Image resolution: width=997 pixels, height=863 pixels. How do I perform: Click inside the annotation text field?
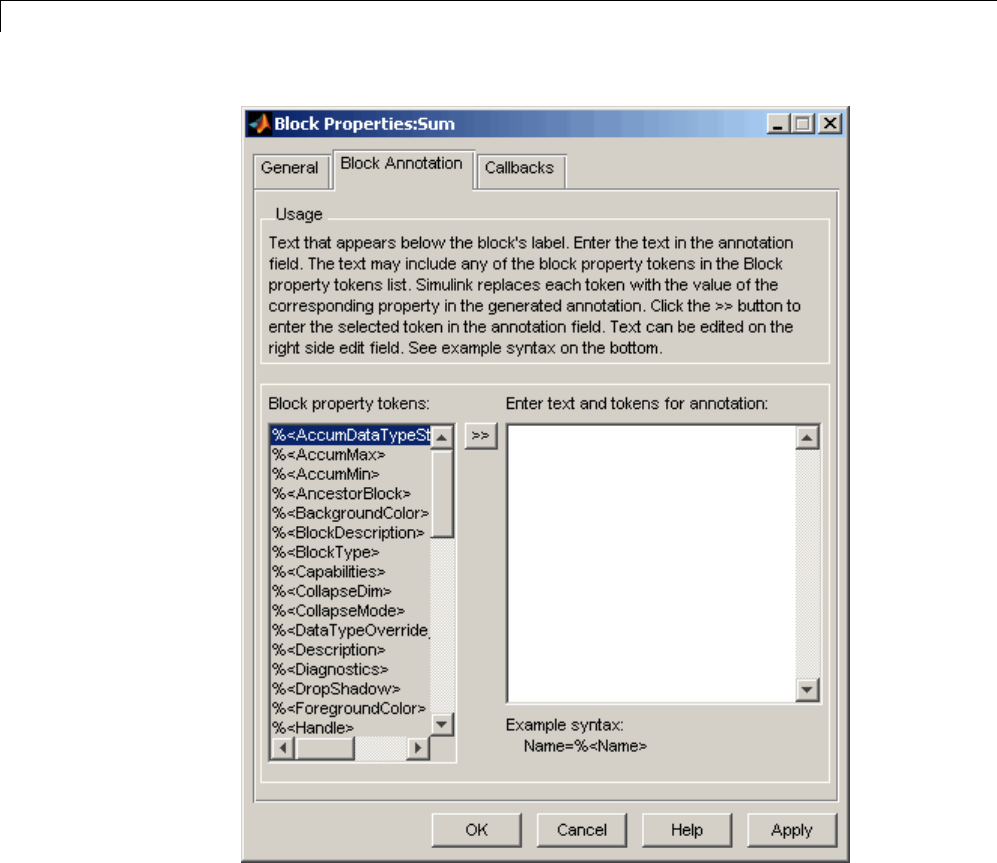tap(652, 564)
